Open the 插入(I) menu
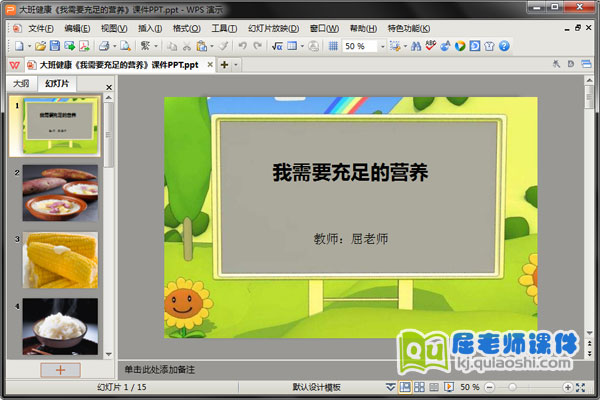The image size is (600, 400). [150, 28]
